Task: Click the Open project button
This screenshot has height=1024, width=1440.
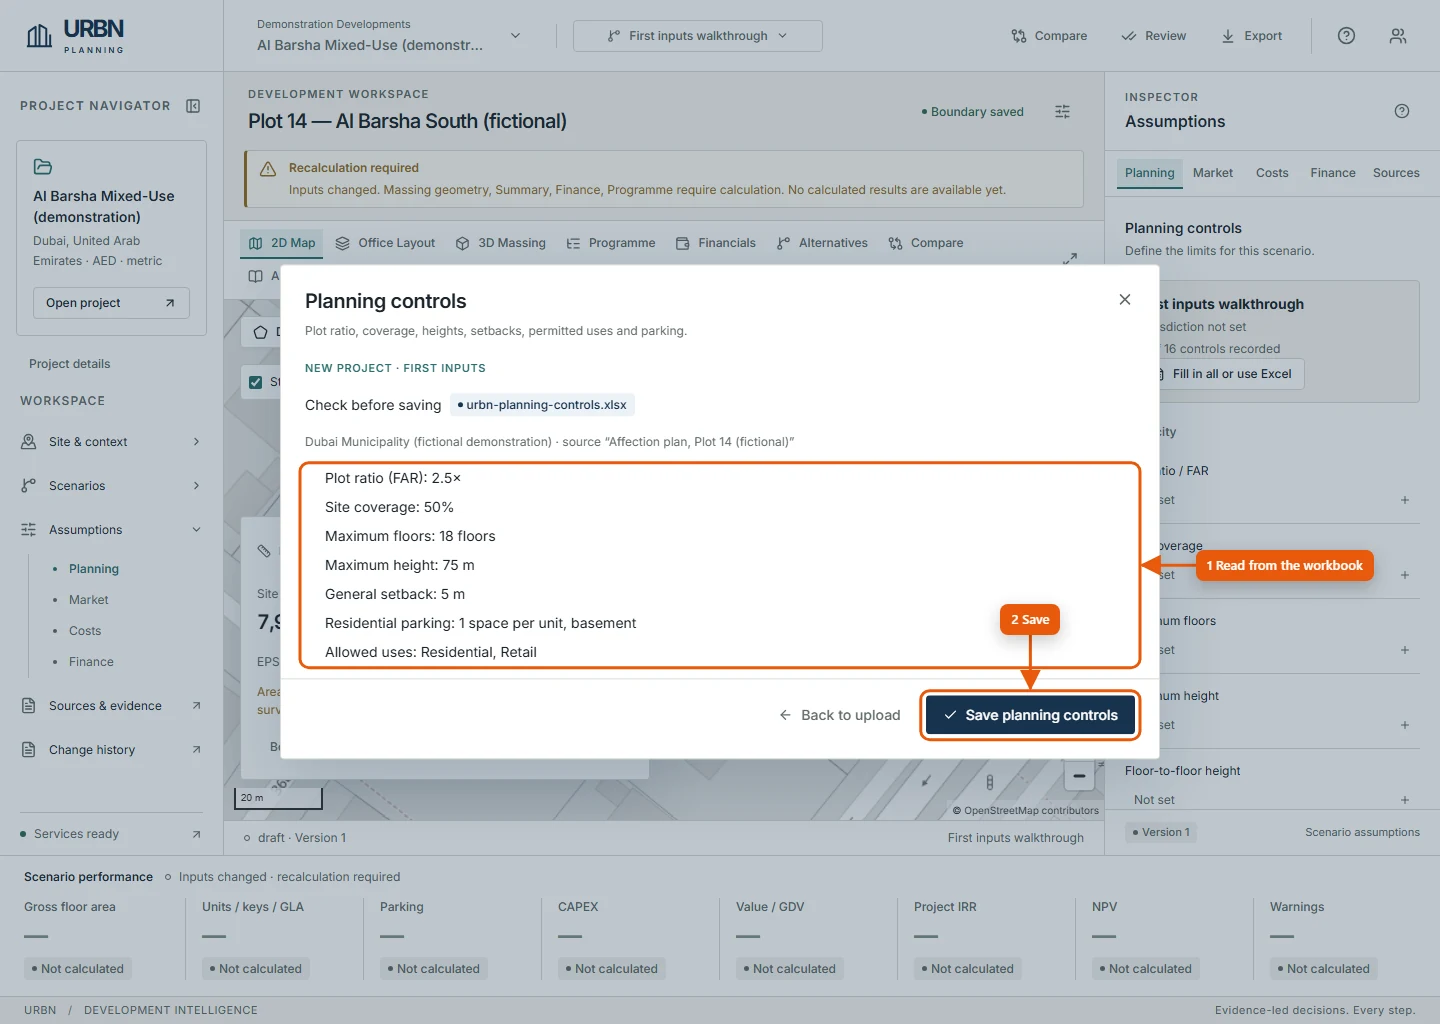Action: click(111, 303)
